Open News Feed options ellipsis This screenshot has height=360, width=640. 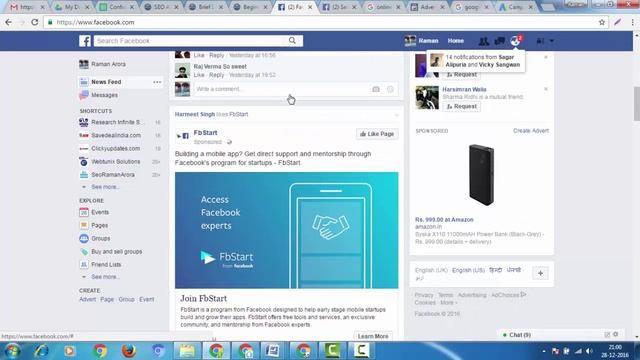(x=157, y=82)
